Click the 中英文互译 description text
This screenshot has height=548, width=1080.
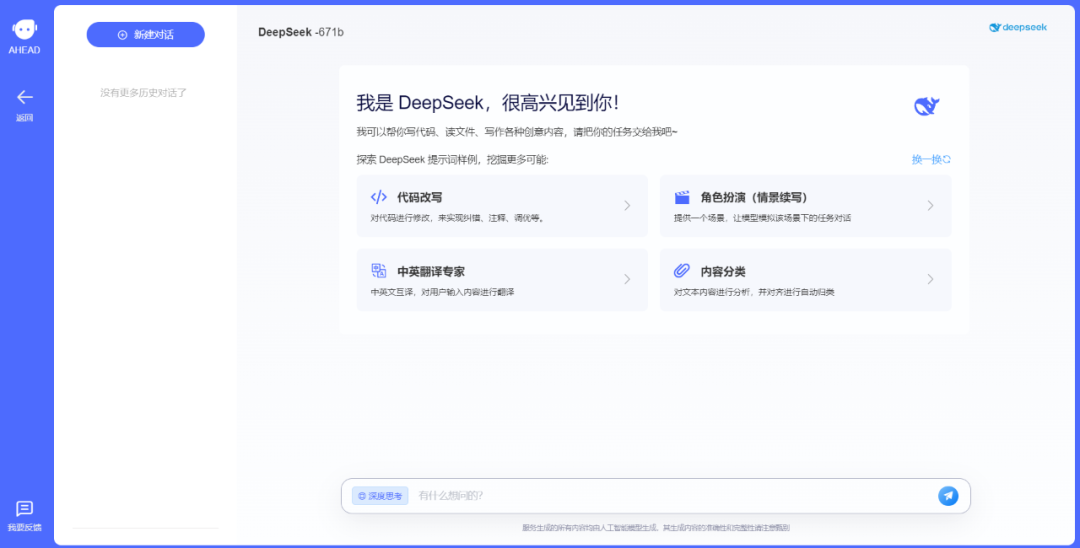[x=442, y=292]
